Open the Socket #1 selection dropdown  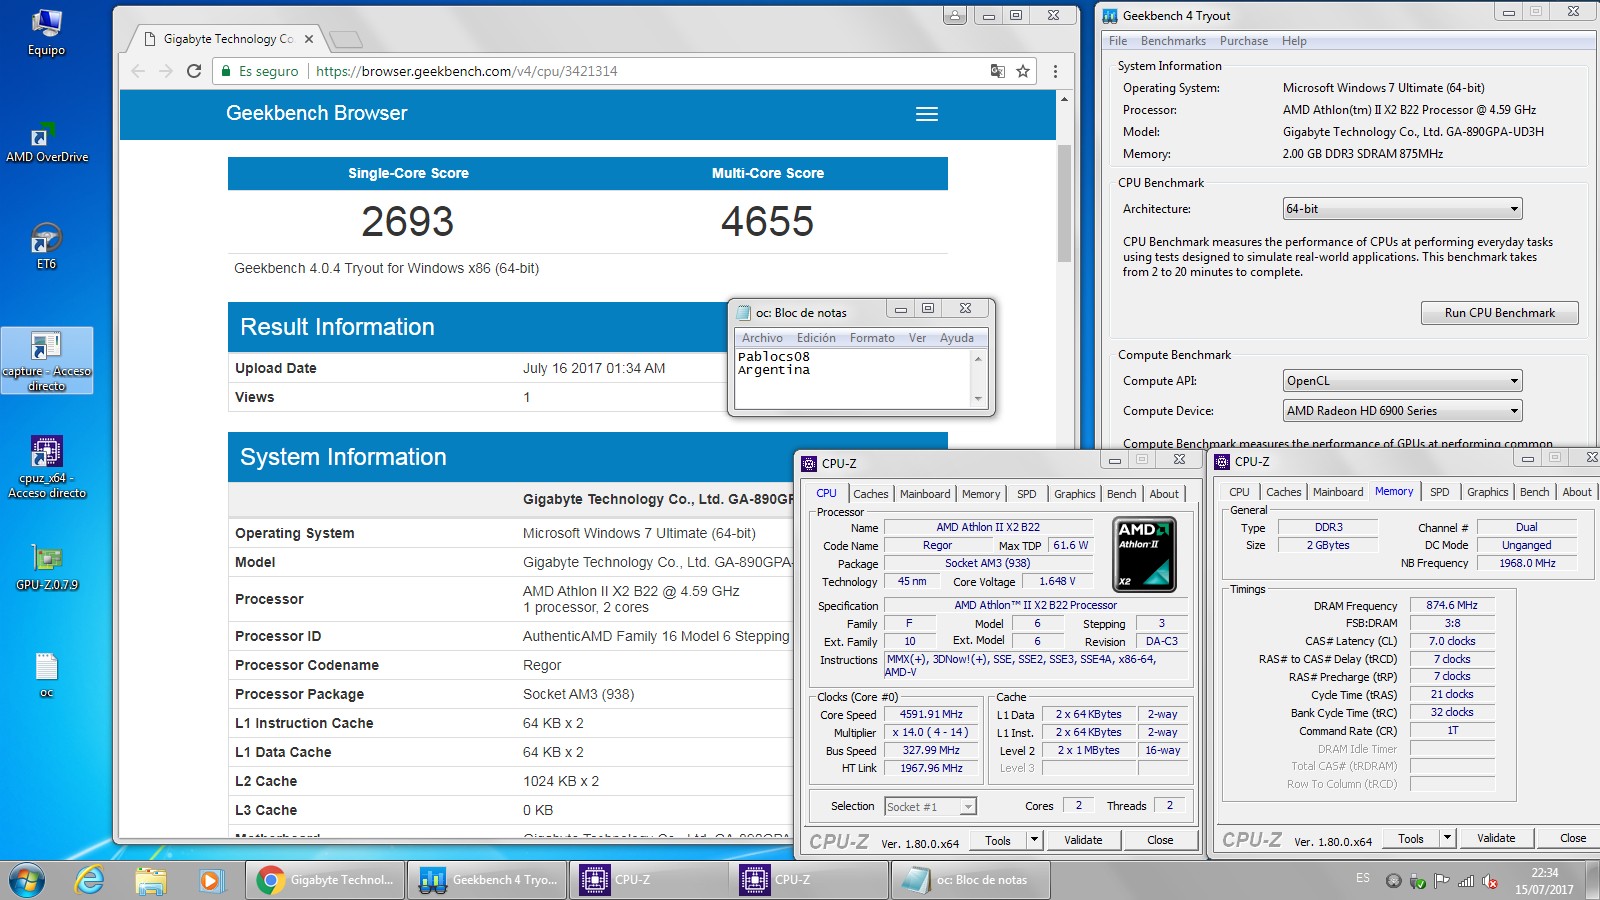[930, 806]
